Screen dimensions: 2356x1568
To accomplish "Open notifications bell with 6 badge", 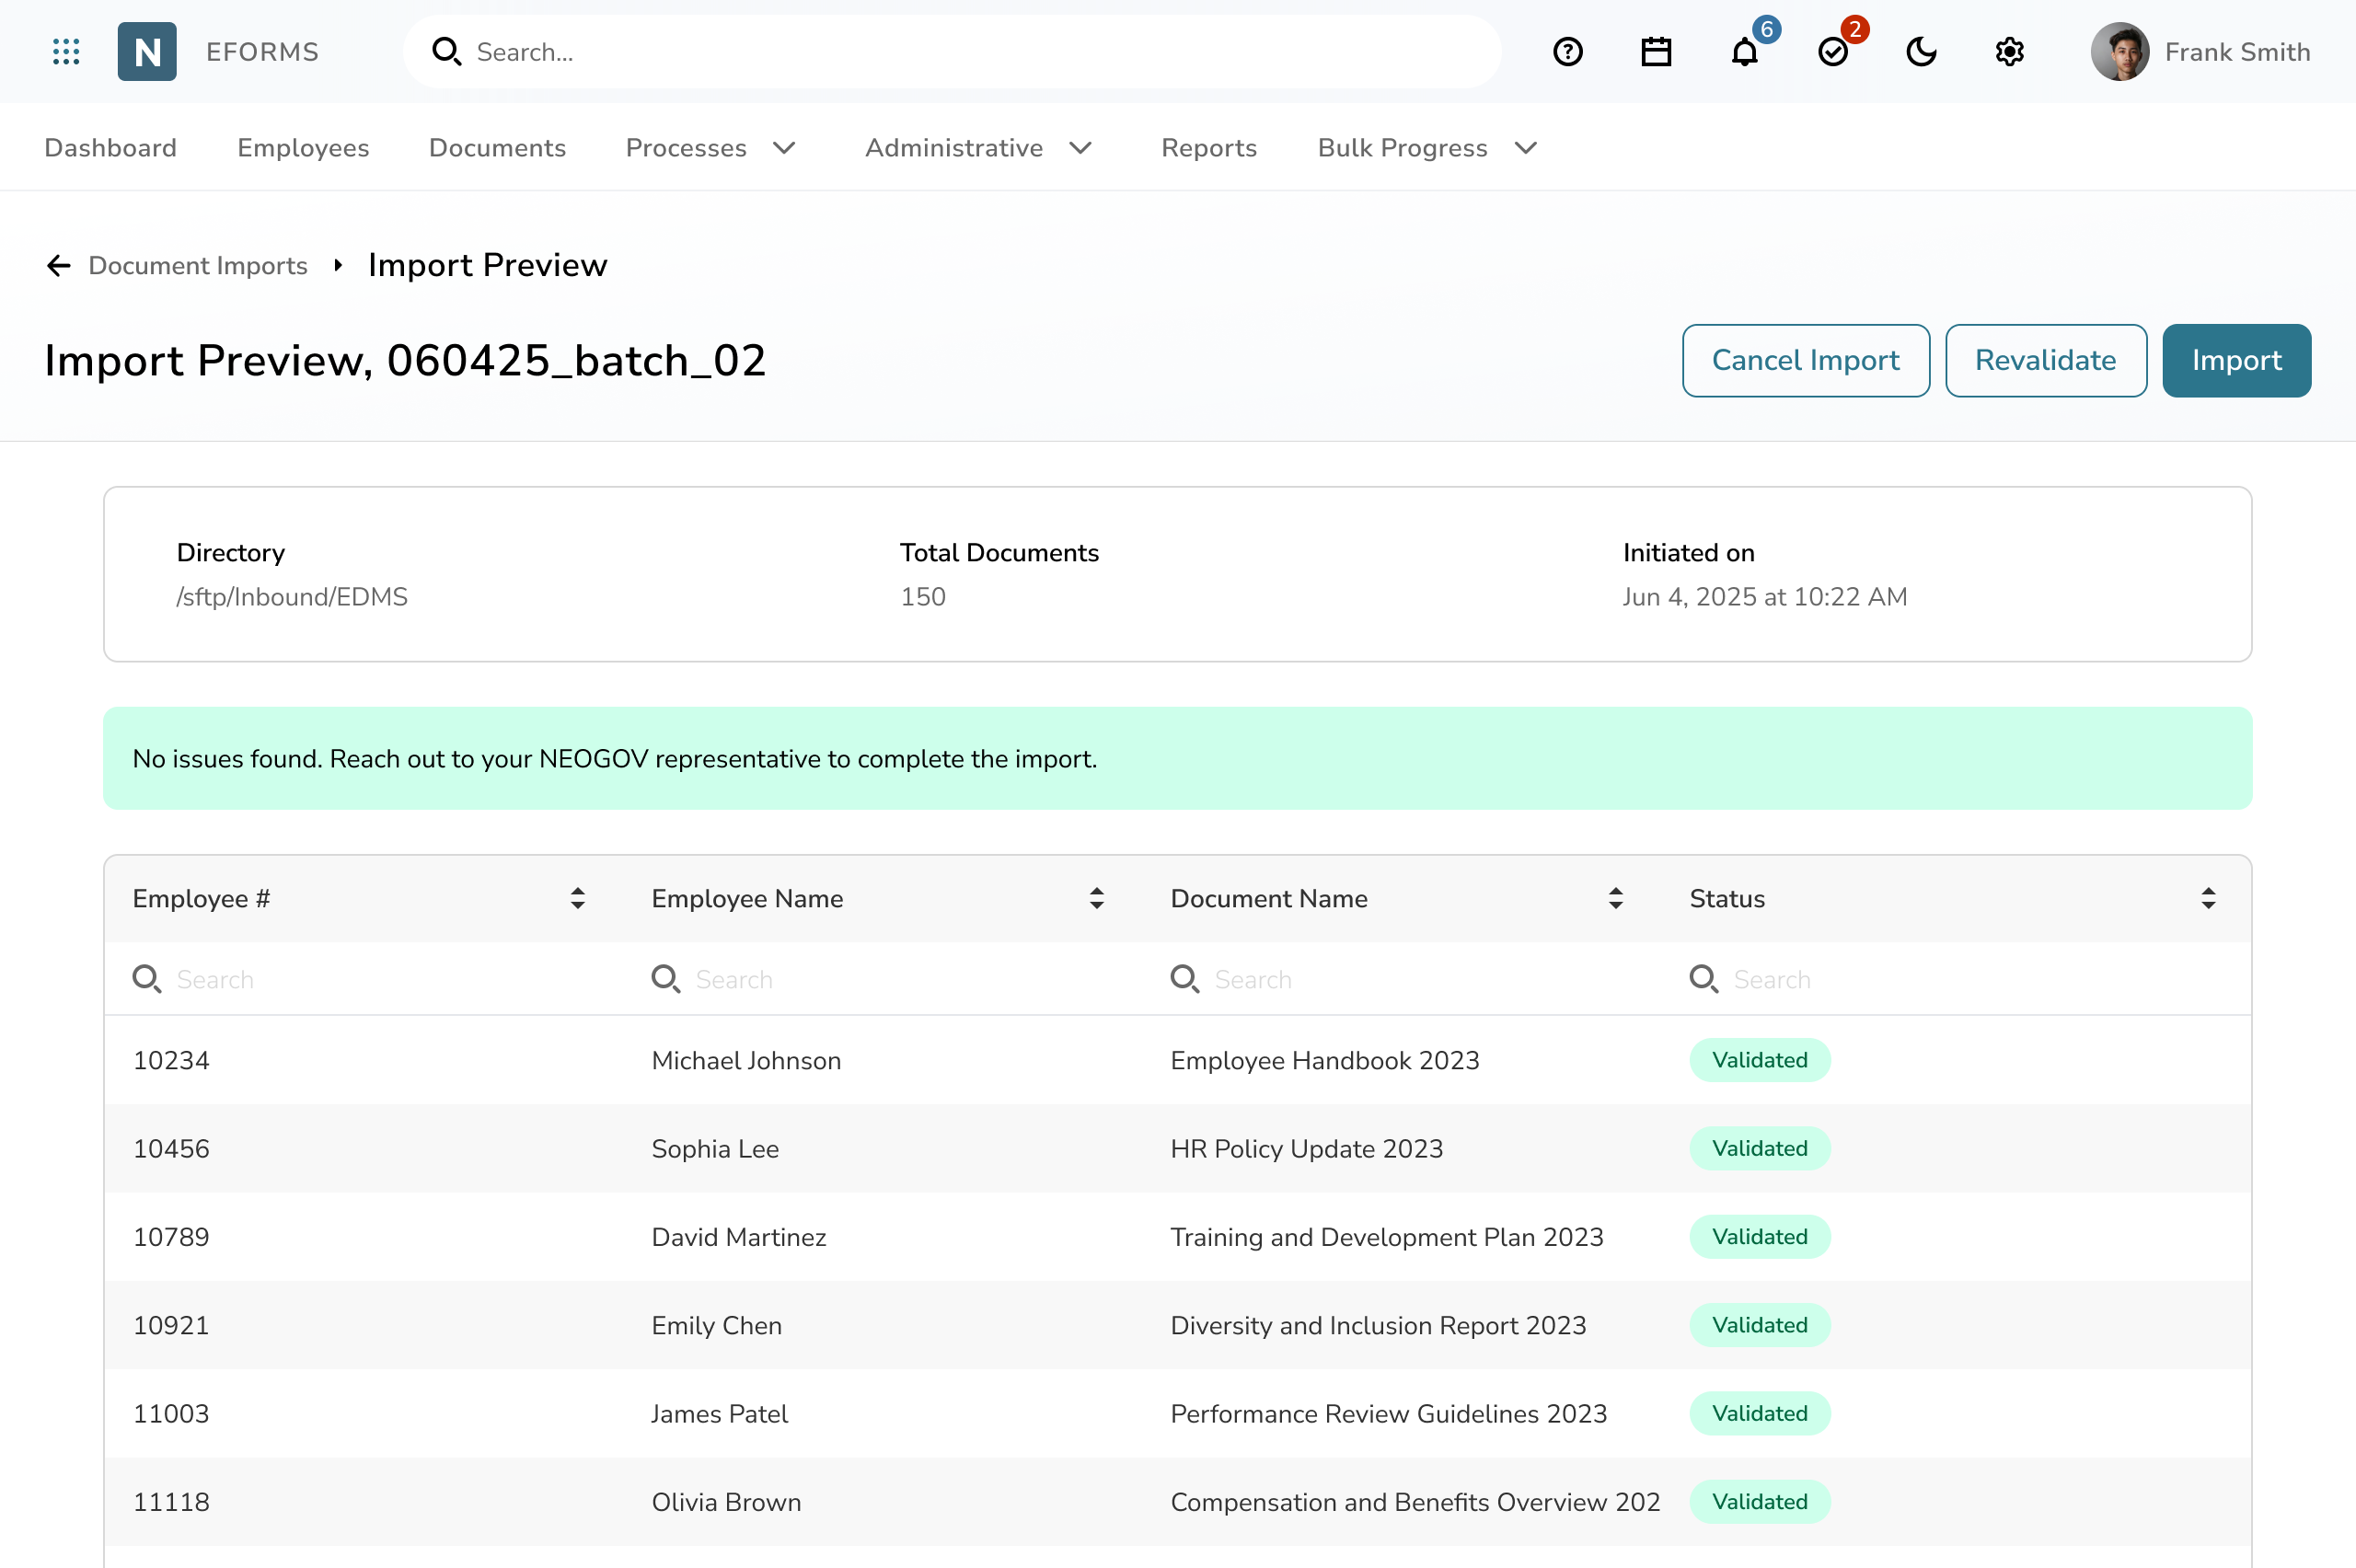I will click(x=1745, y=52).
